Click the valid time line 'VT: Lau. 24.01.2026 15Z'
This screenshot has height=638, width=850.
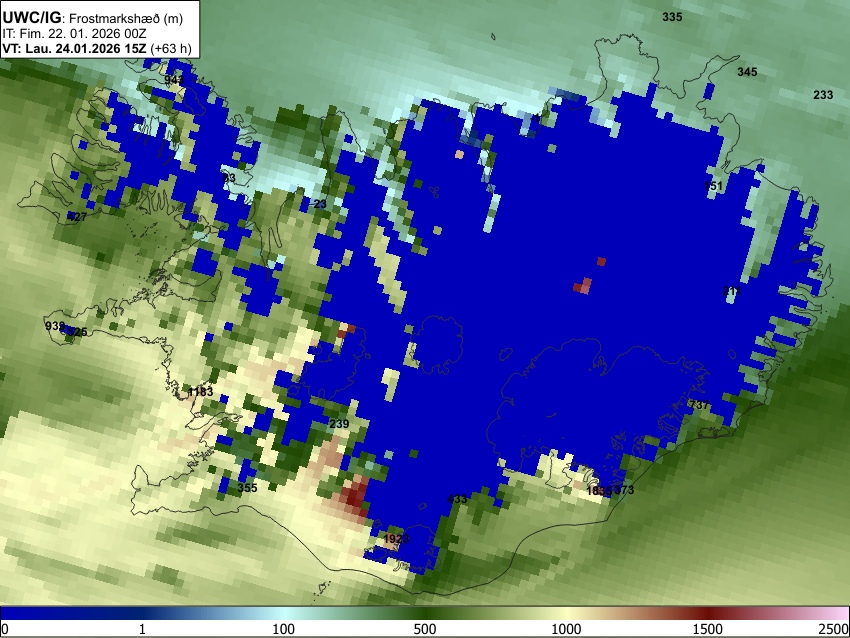click(x=74, y=49)
